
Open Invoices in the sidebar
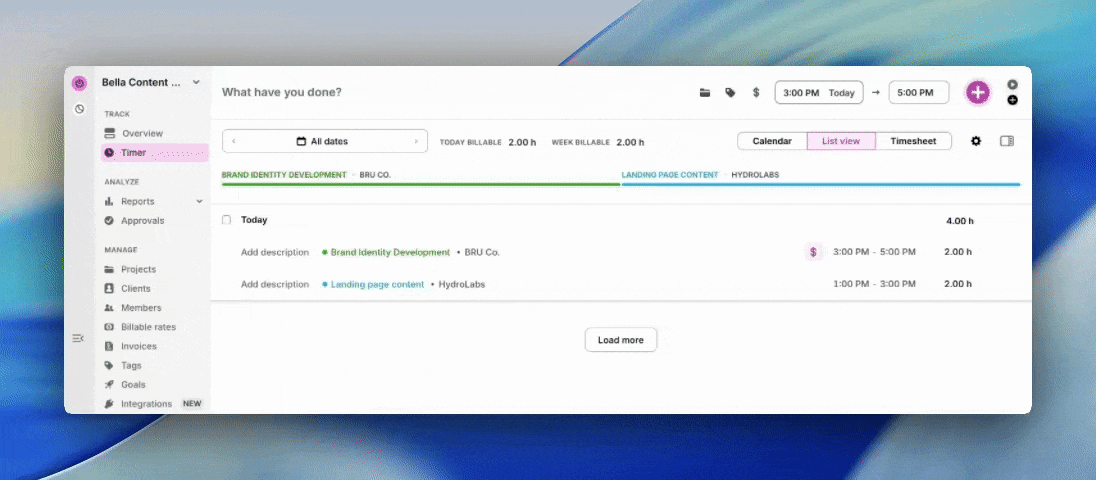pyautogui.click(x=139, y=346)
